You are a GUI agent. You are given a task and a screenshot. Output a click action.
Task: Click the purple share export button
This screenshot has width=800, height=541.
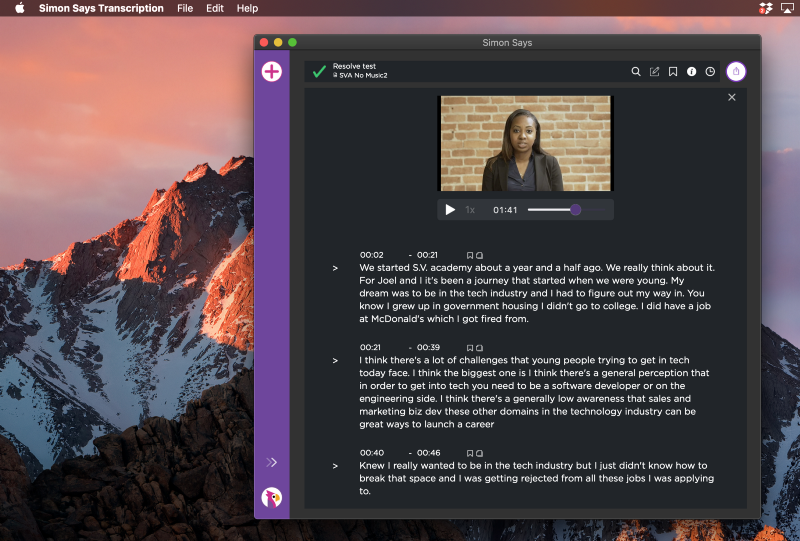coord(736,71)
